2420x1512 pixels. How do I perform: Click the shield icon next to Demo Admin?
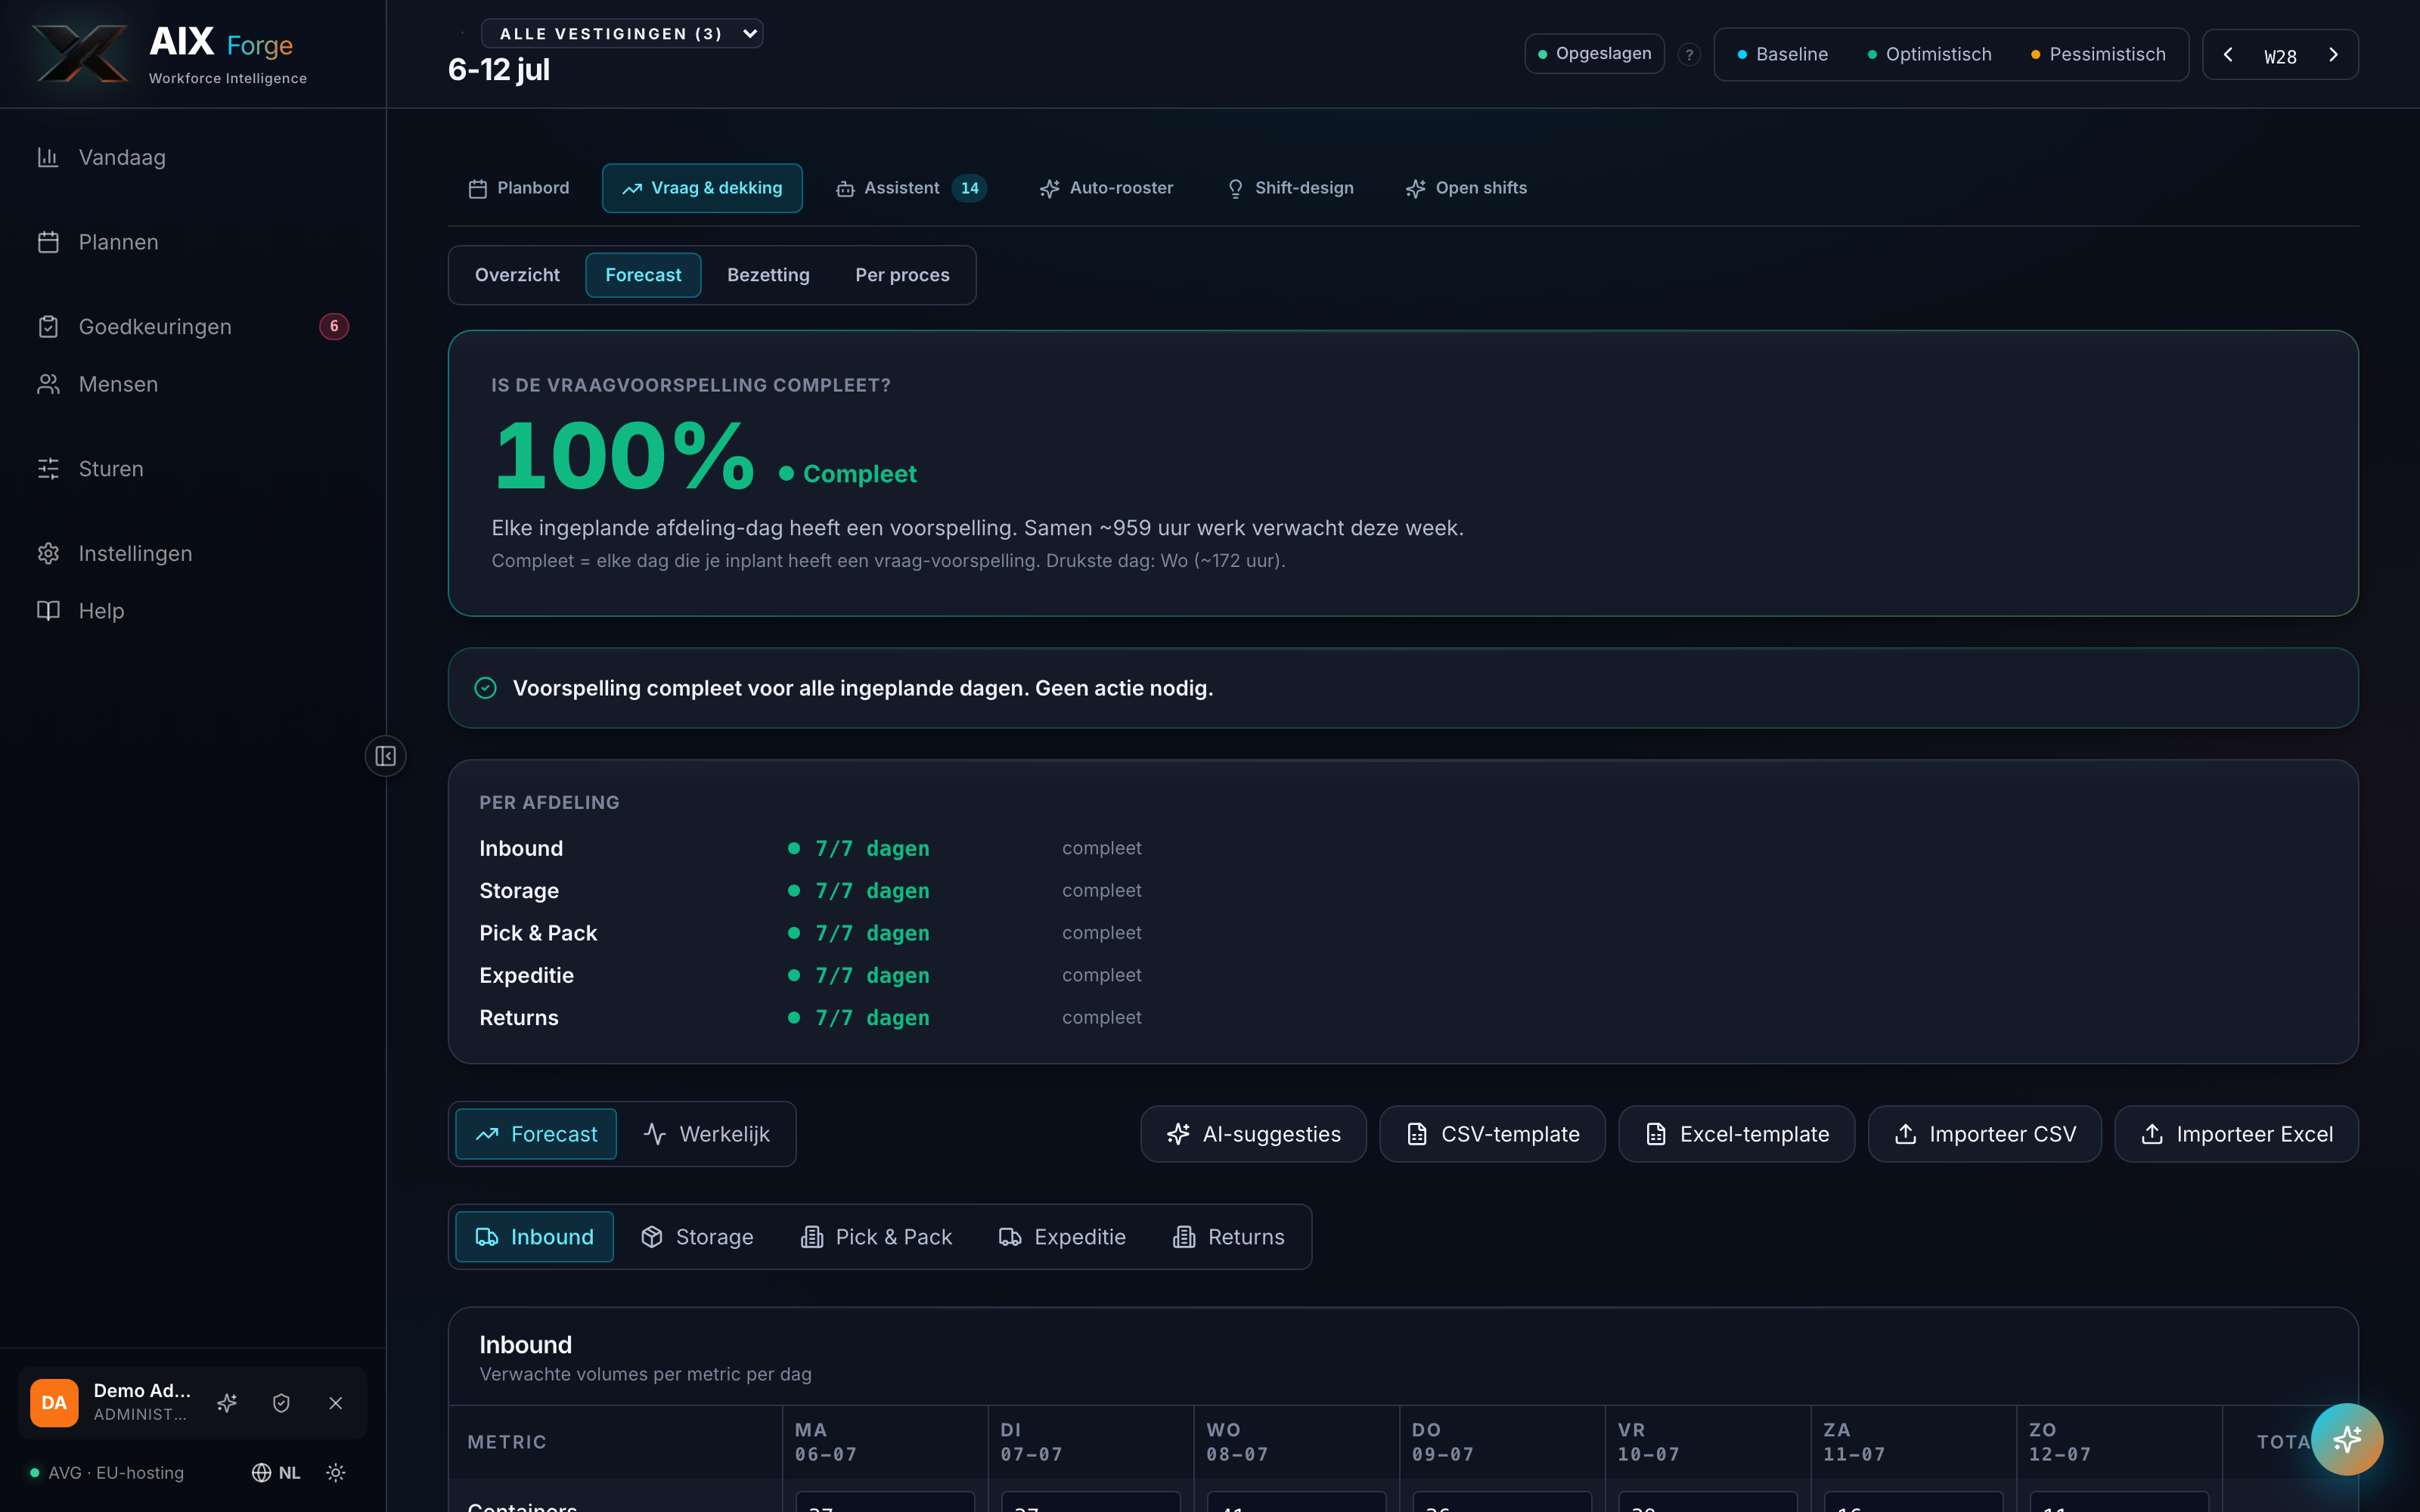281,1403
